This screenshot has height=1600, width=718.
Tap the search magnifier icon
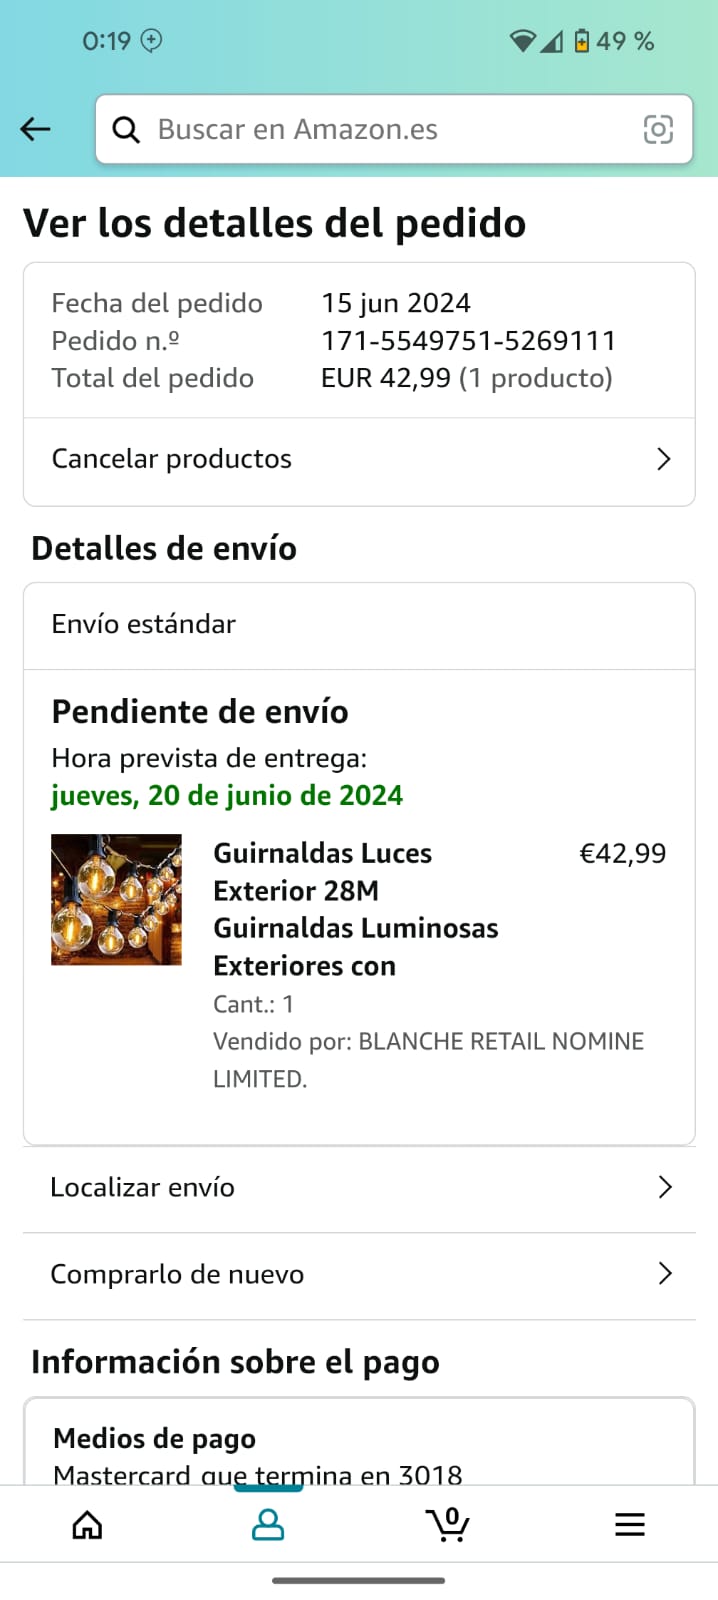(126, 130)
